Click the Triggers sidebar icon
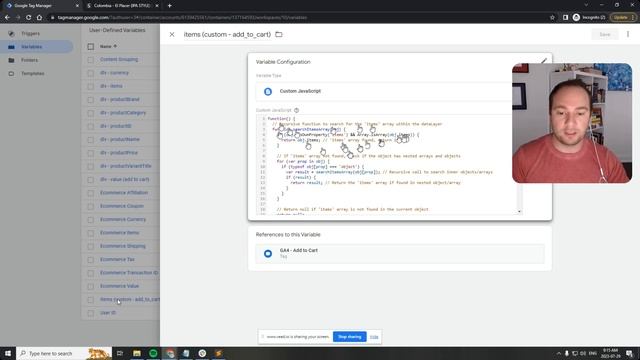Viewport: 640px width, 360px height. click(11, 33)
